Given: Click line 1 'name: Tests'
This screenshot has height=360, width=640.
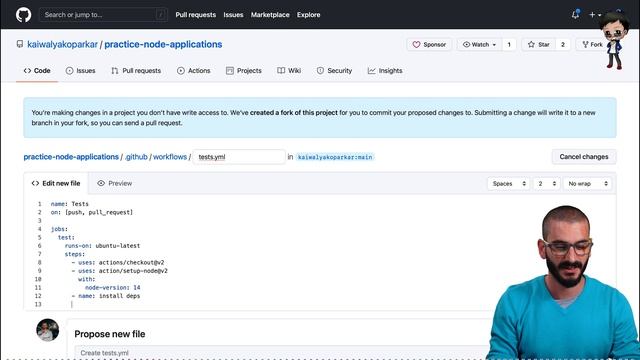Looking at the screenshot, I should point(70,204).
